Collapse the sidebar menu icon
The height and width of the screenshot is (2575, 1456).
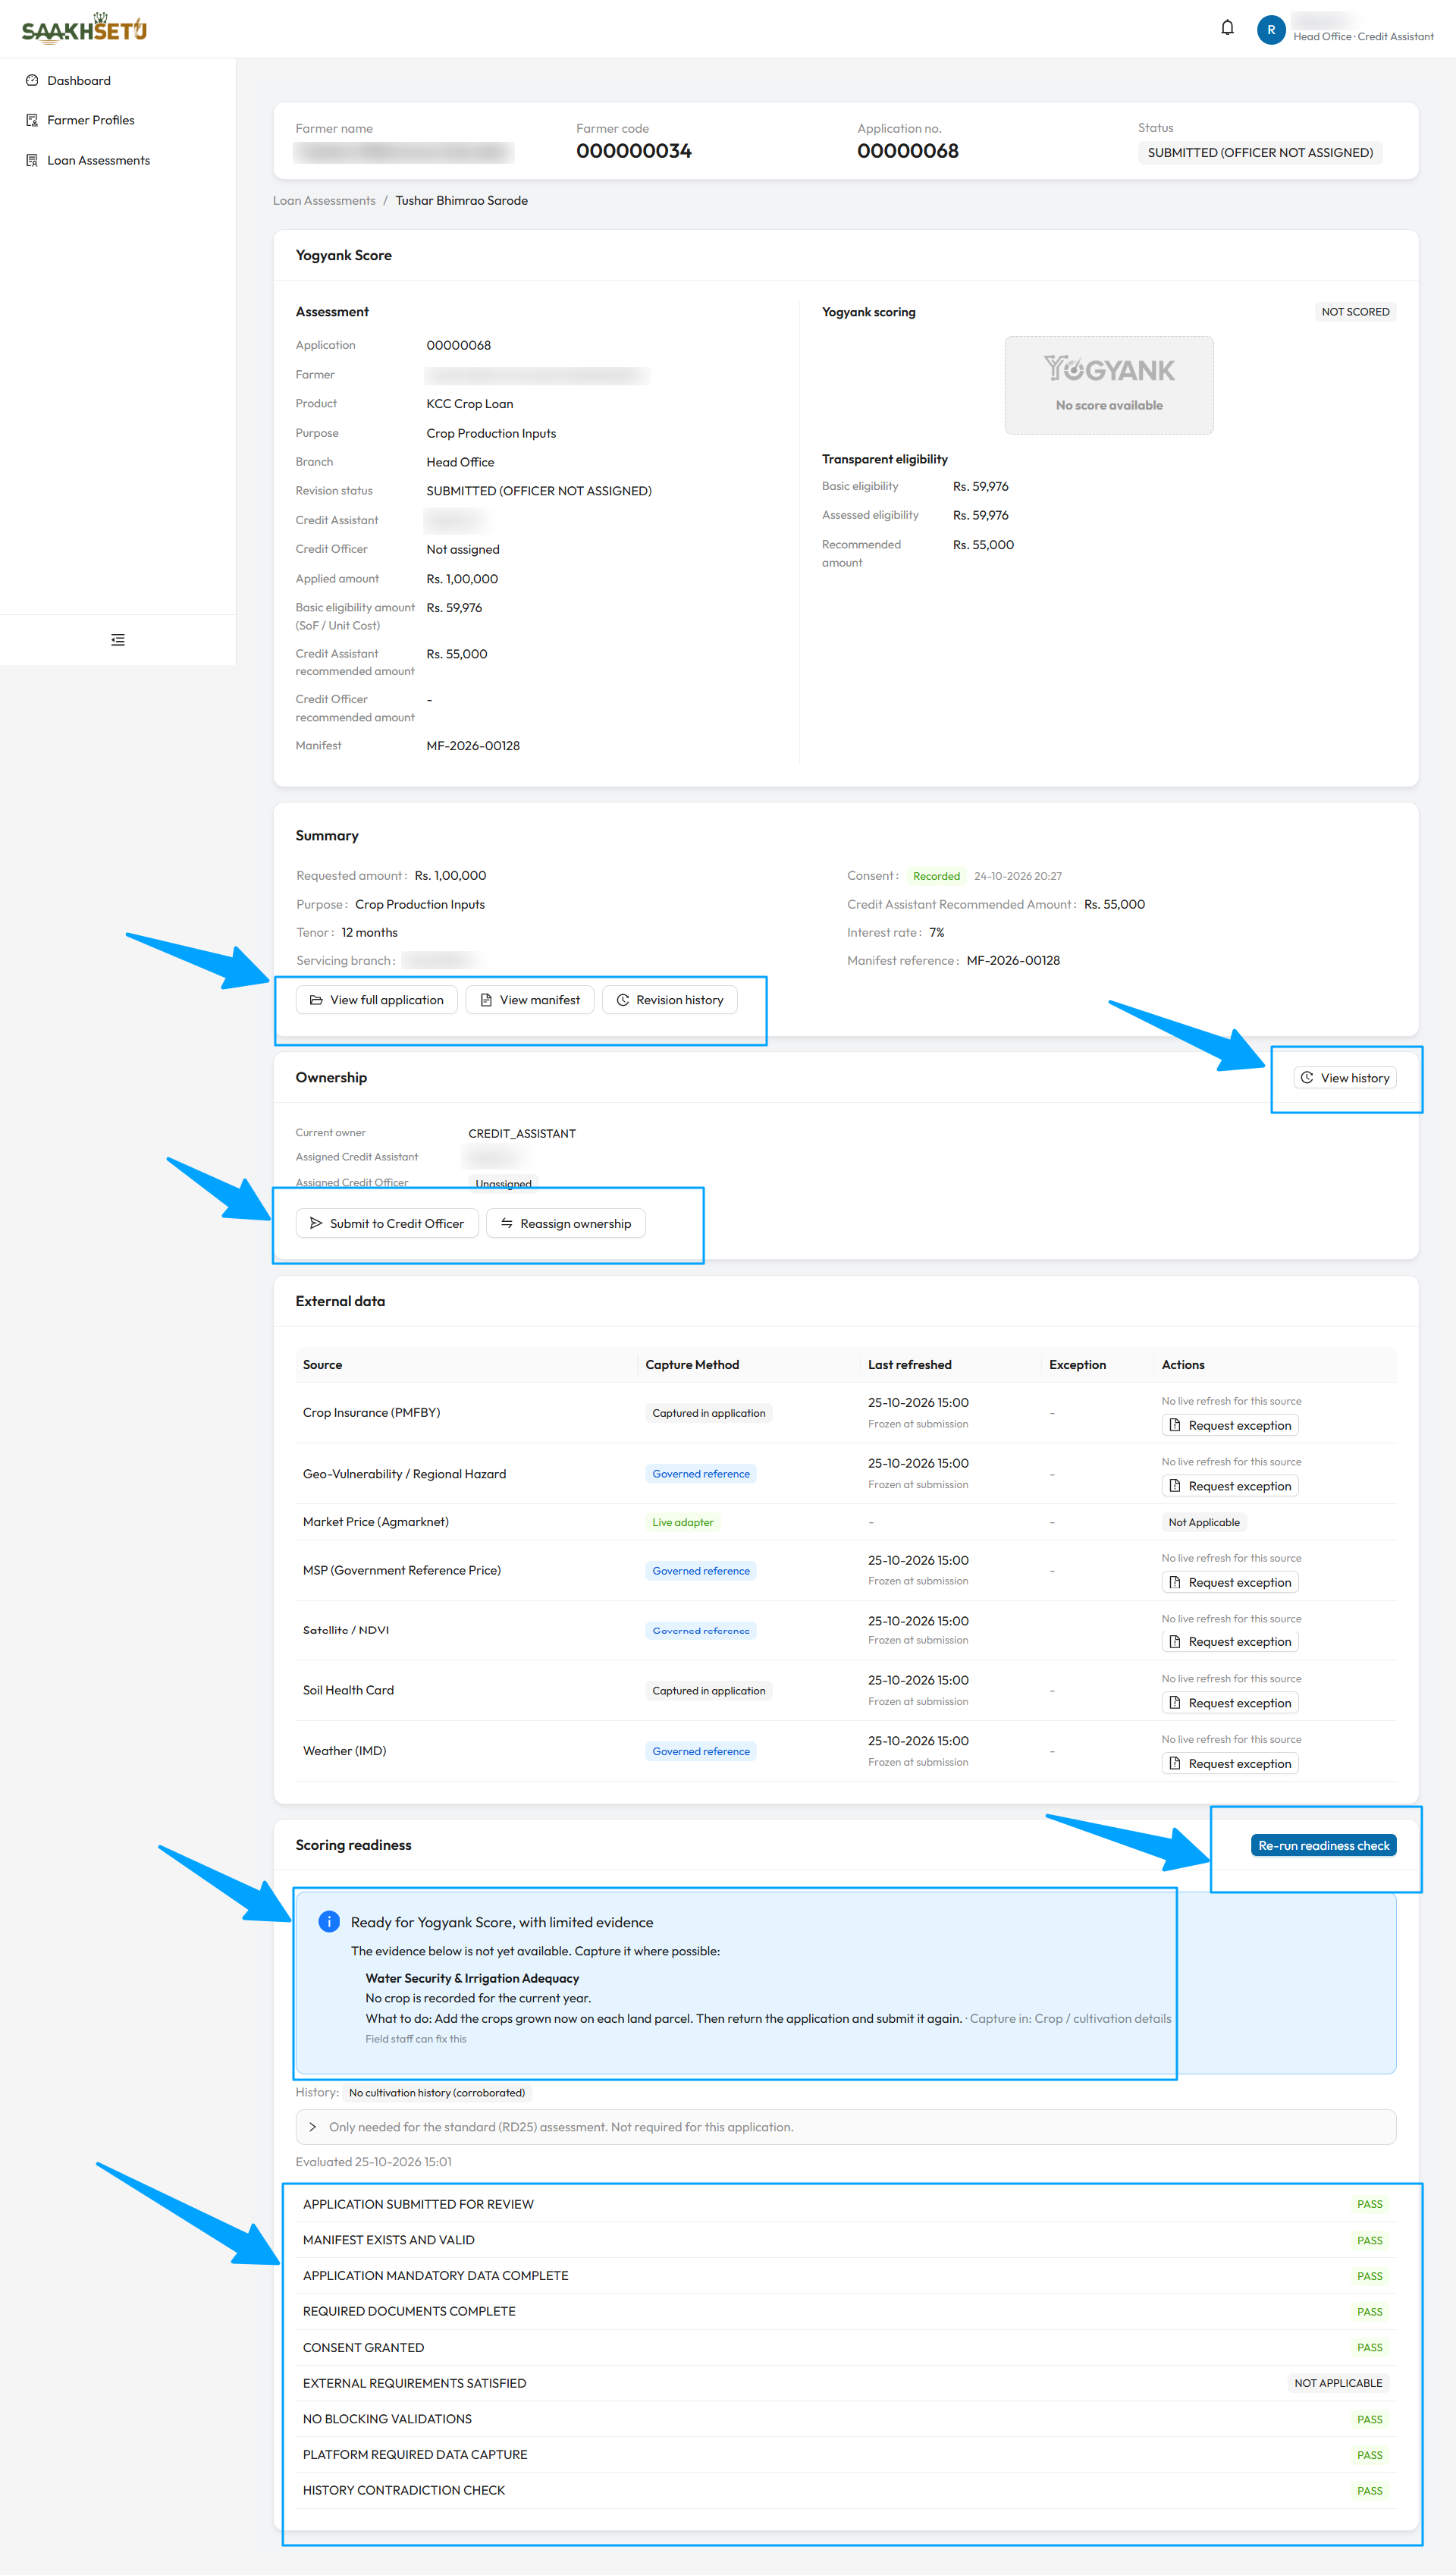pos(118,640)
